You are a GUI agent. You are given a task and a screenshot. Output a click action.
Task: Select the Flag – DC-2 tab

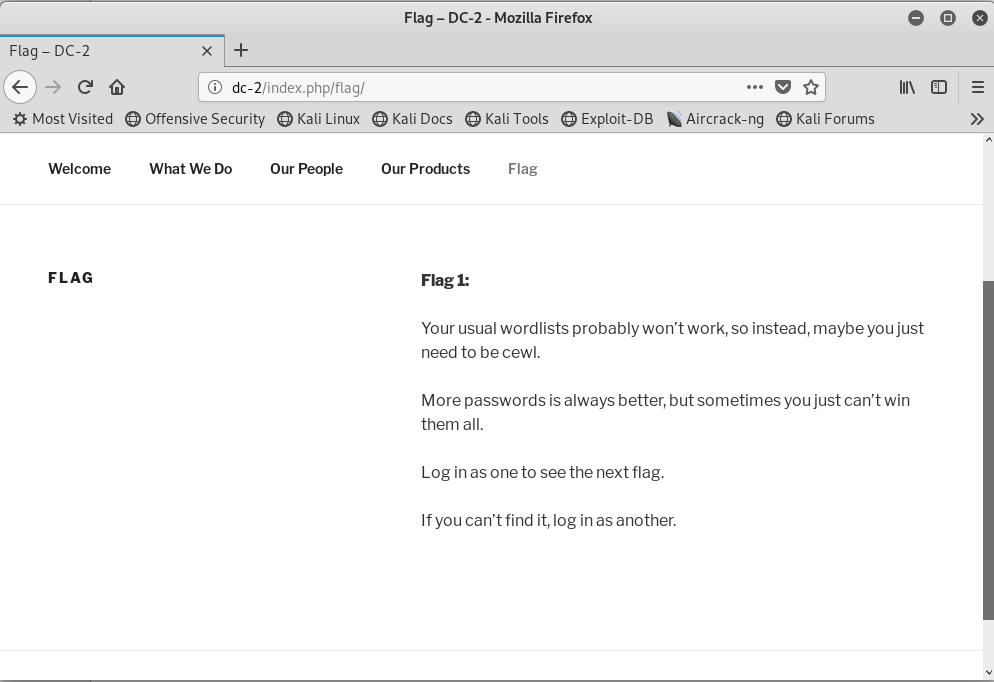pos(112,51)
